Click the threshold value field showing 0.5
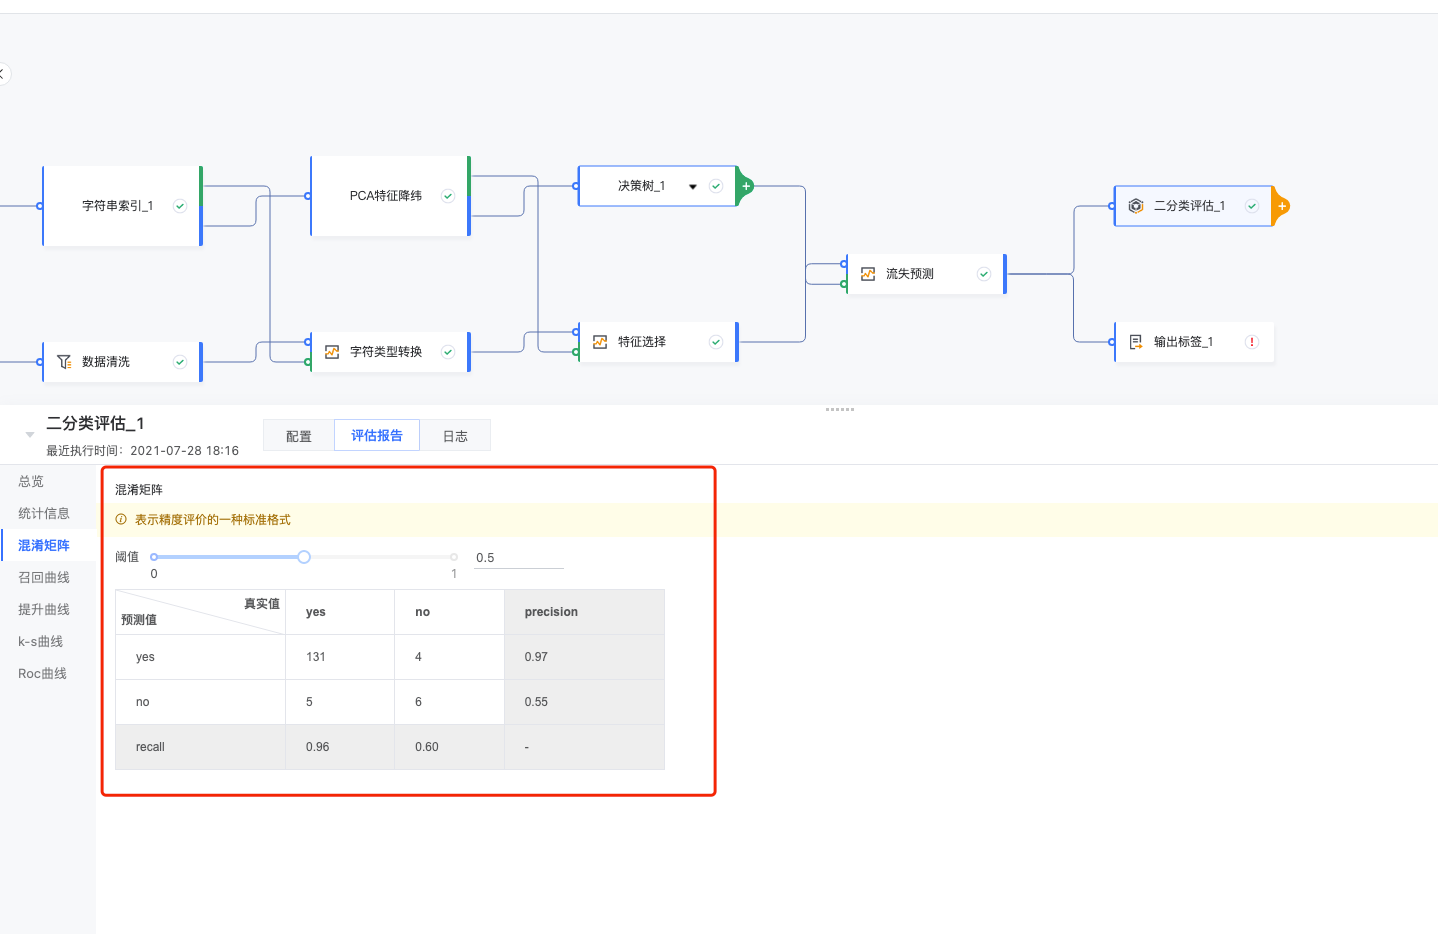Viewport: 1438px width, 934px height. pos(518,558)
